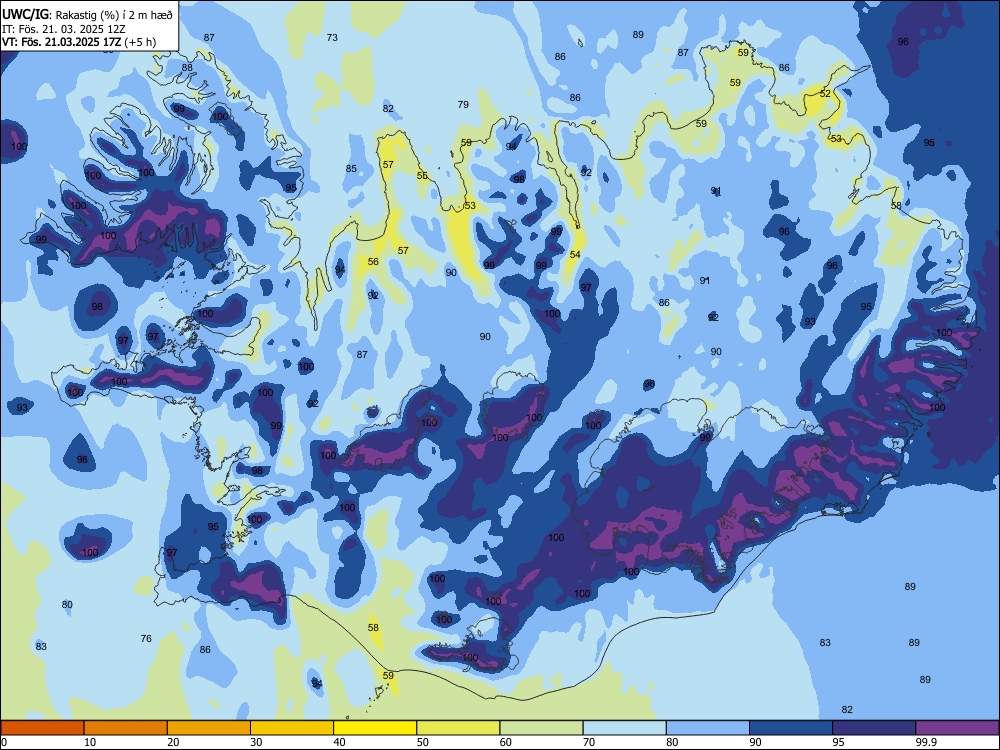Pick the pale green 60–70 legend swatch
This screenshot has width=1000, height=750.
(541, 728)
